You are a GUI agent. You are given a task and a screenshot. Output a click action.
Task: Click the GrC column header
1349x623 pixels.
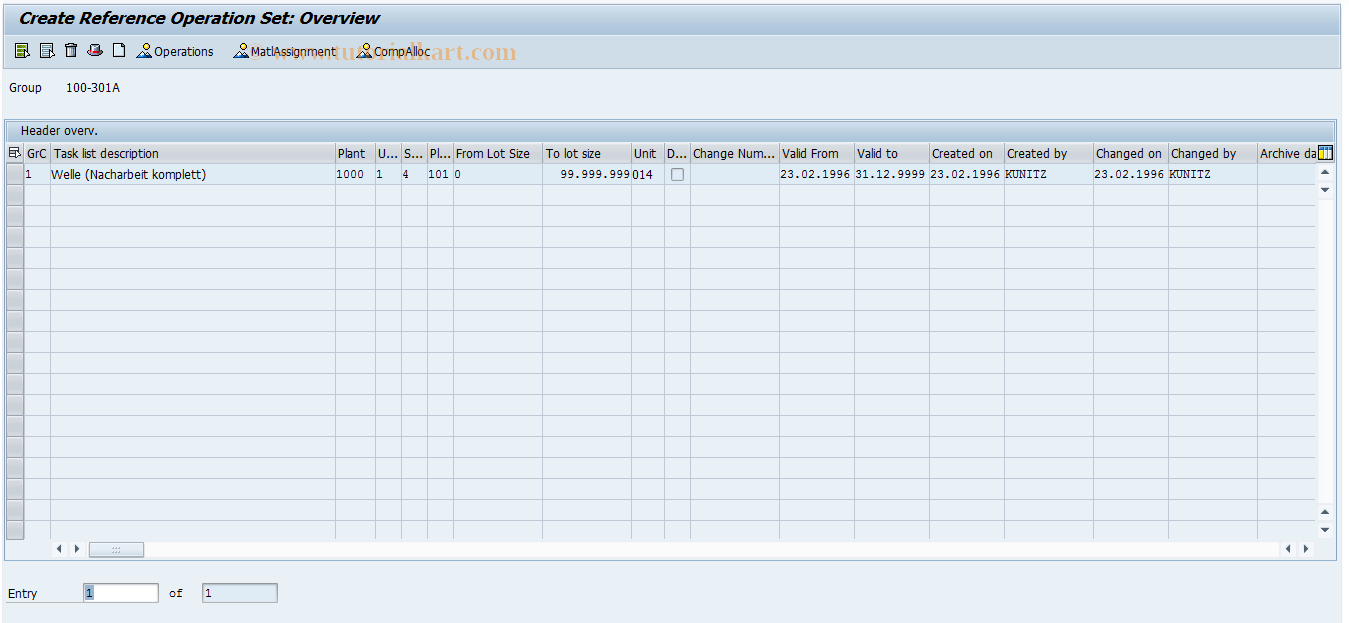(37, 153)
